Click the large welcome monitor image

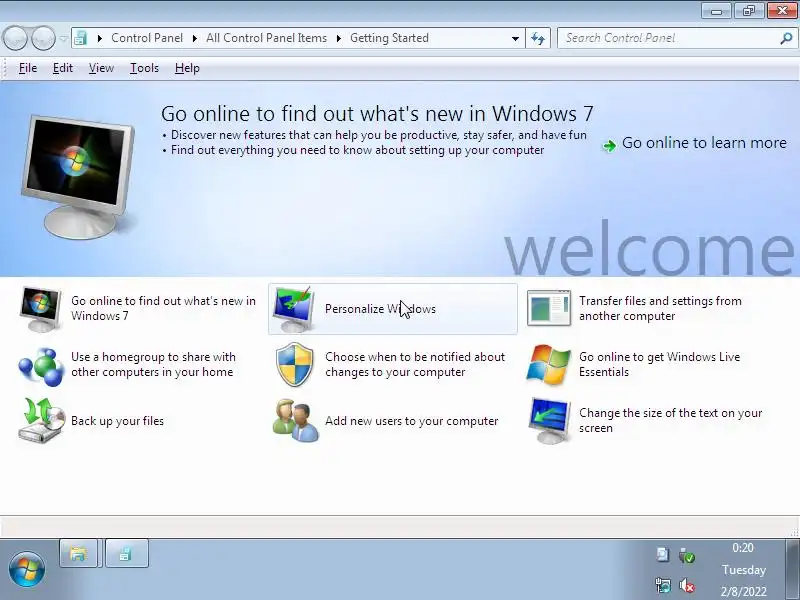pyautogui.click(x=79, y=177)
